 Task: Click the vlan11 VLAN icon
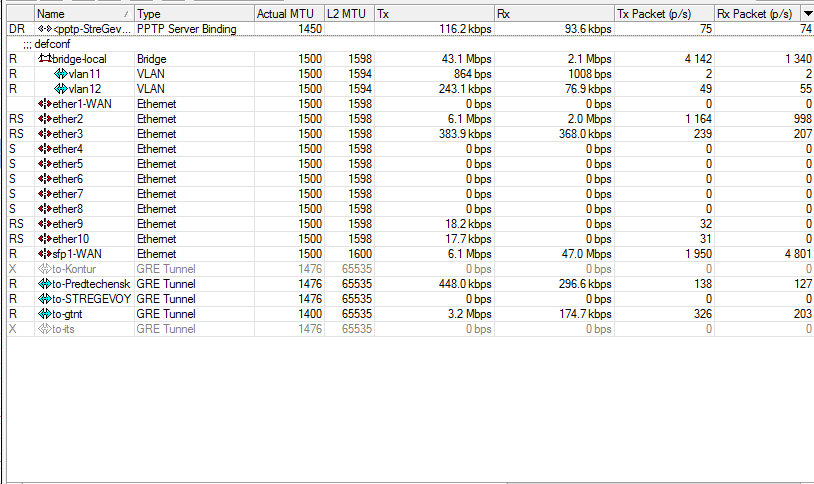point(61,74)
